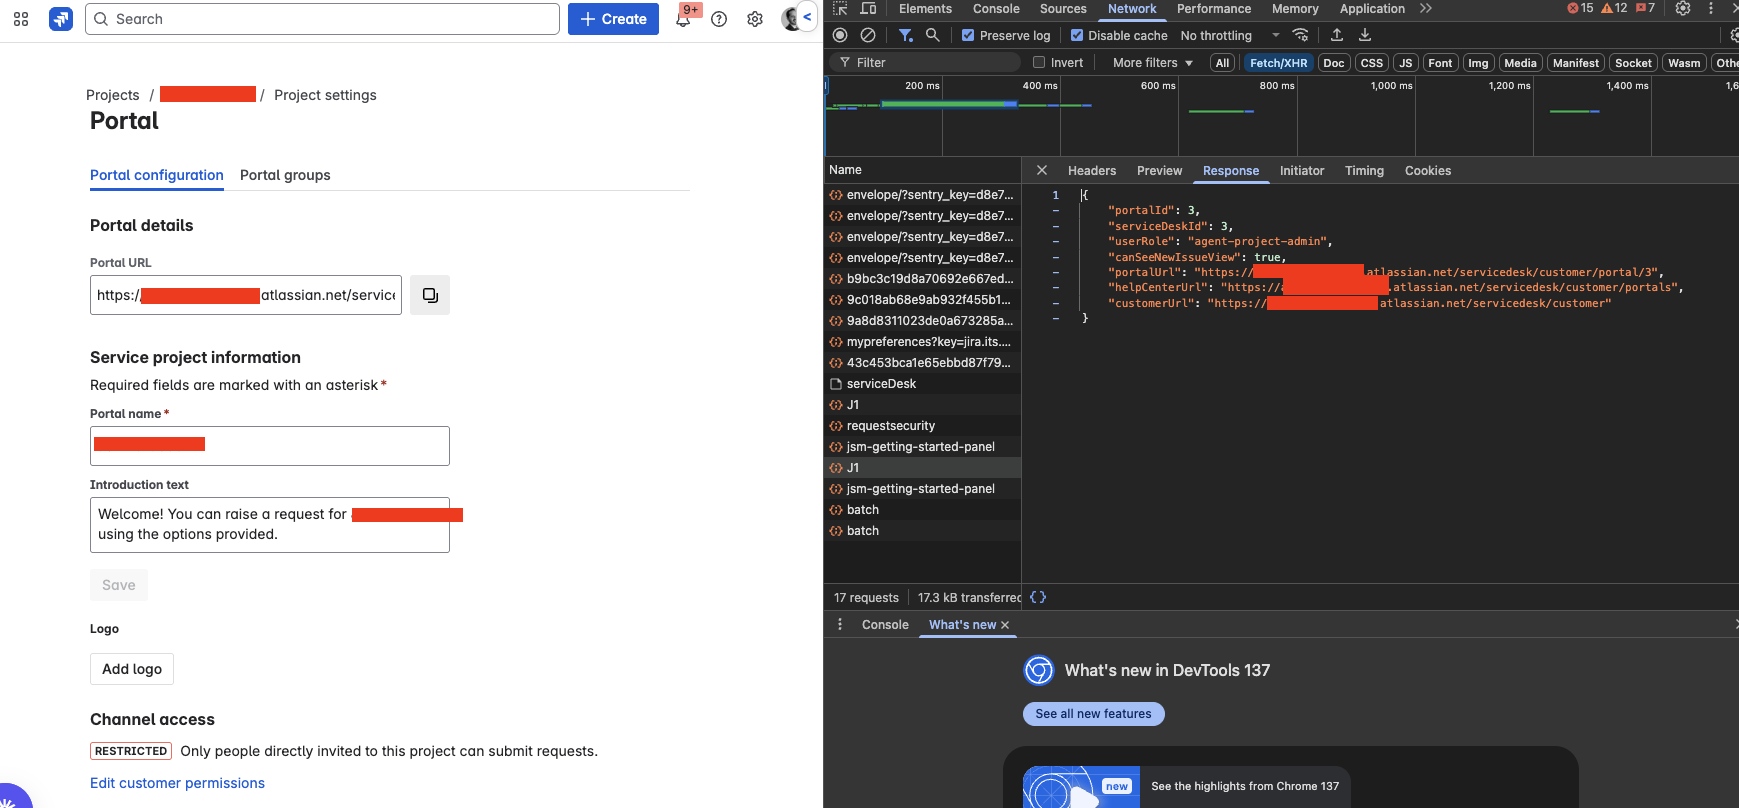The width and height of the screenshot is (1739, 808).
Task: Toggle the JS filter chip
Action: (x=1406, y=63)
